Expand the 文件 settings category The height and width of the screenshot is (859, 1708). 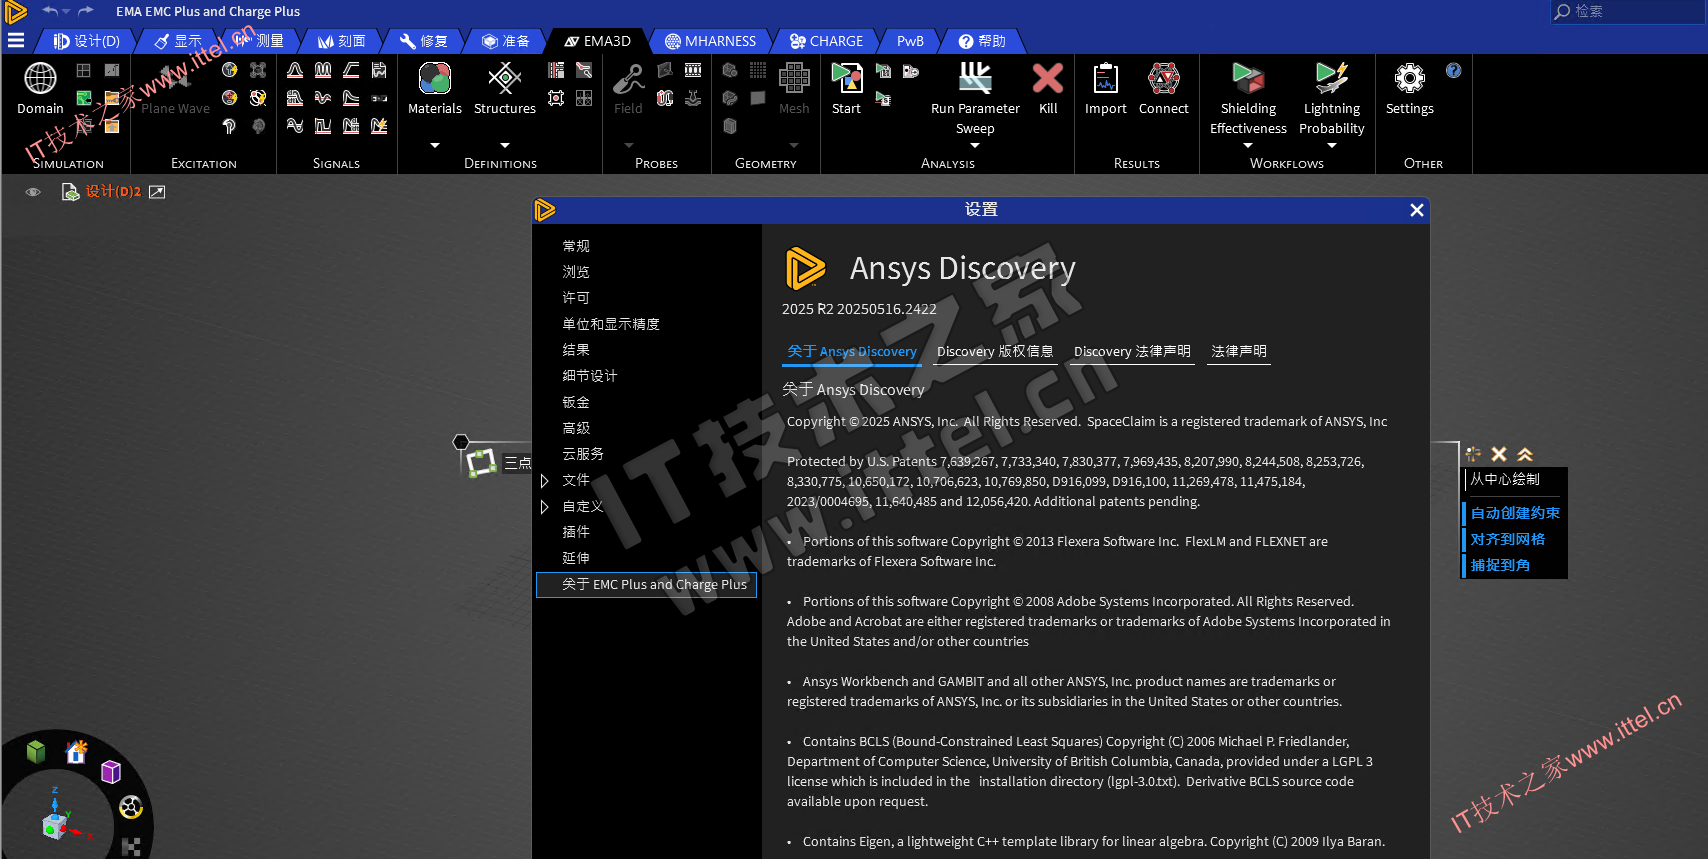[545, 481]
